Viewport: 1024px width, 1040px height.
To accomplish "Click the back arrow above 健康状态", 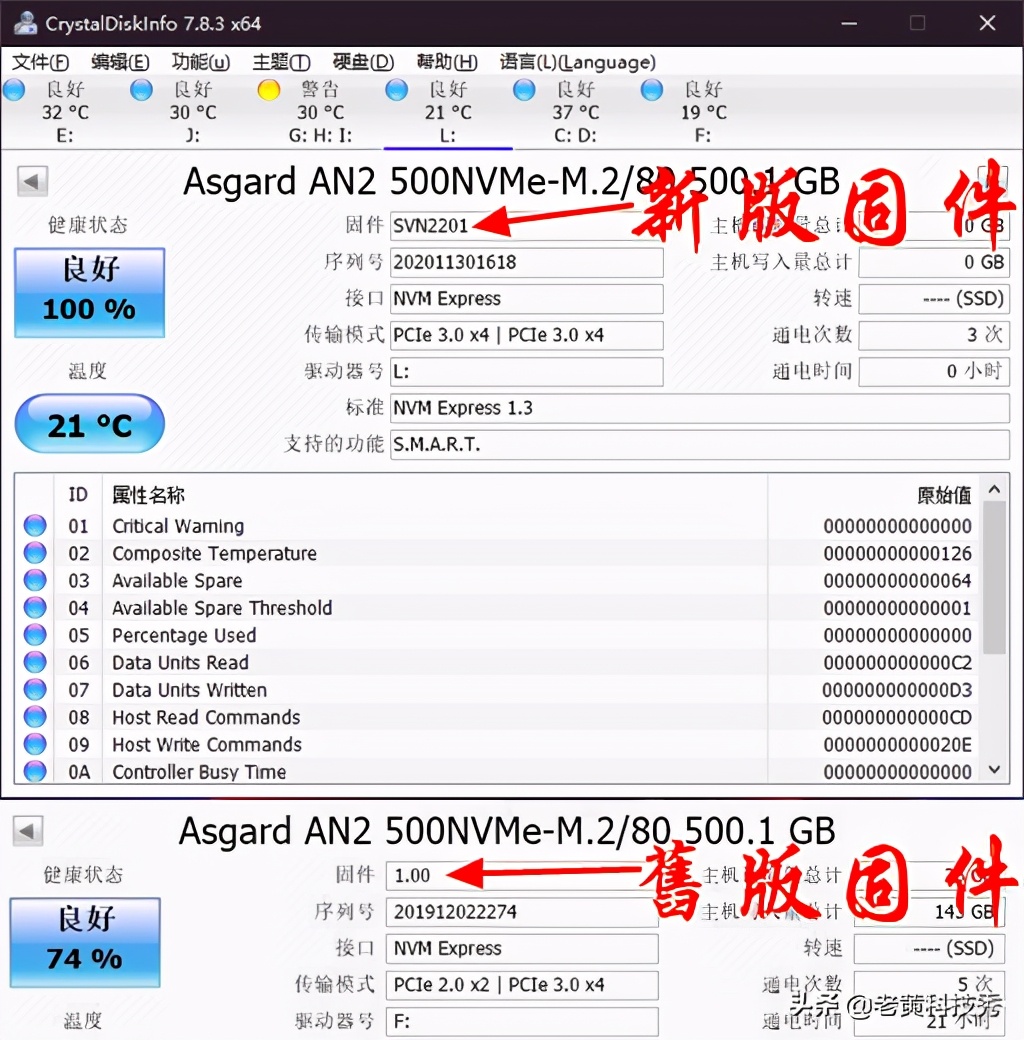I will pyautogui.click(x=30, y=180).
